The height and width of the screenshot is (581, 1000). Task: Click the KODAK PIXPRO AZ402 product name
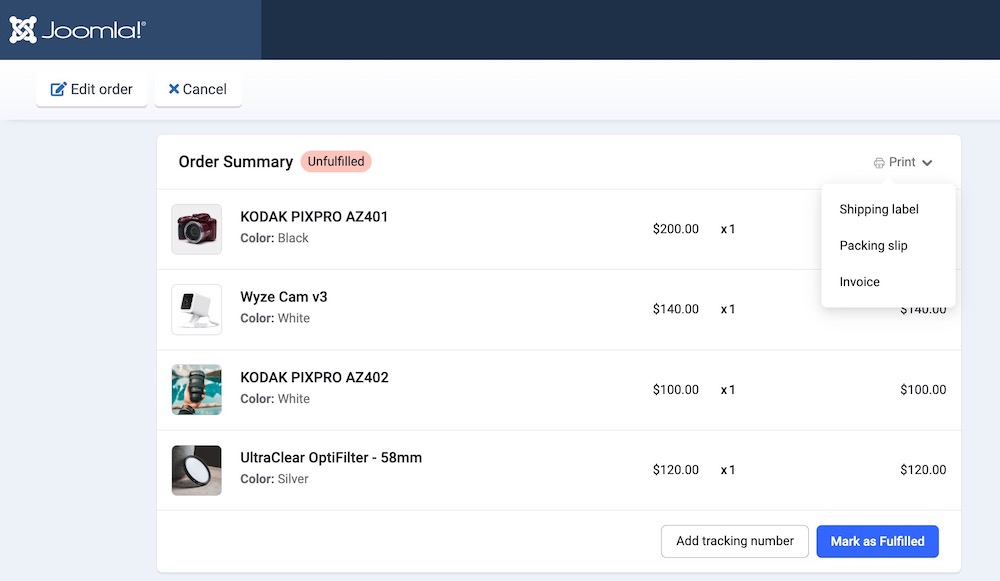[314, 377]
